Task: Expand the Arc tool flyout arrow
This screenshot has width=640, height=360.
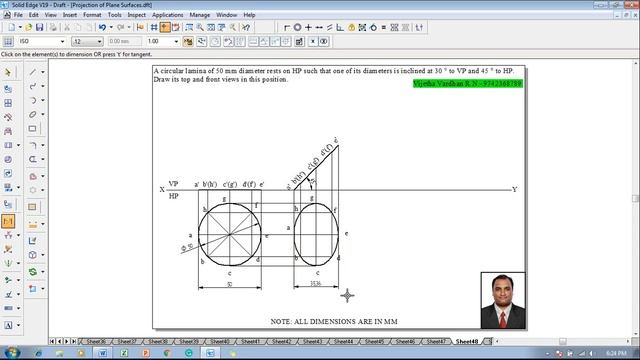Action: [x=42, y=100]
